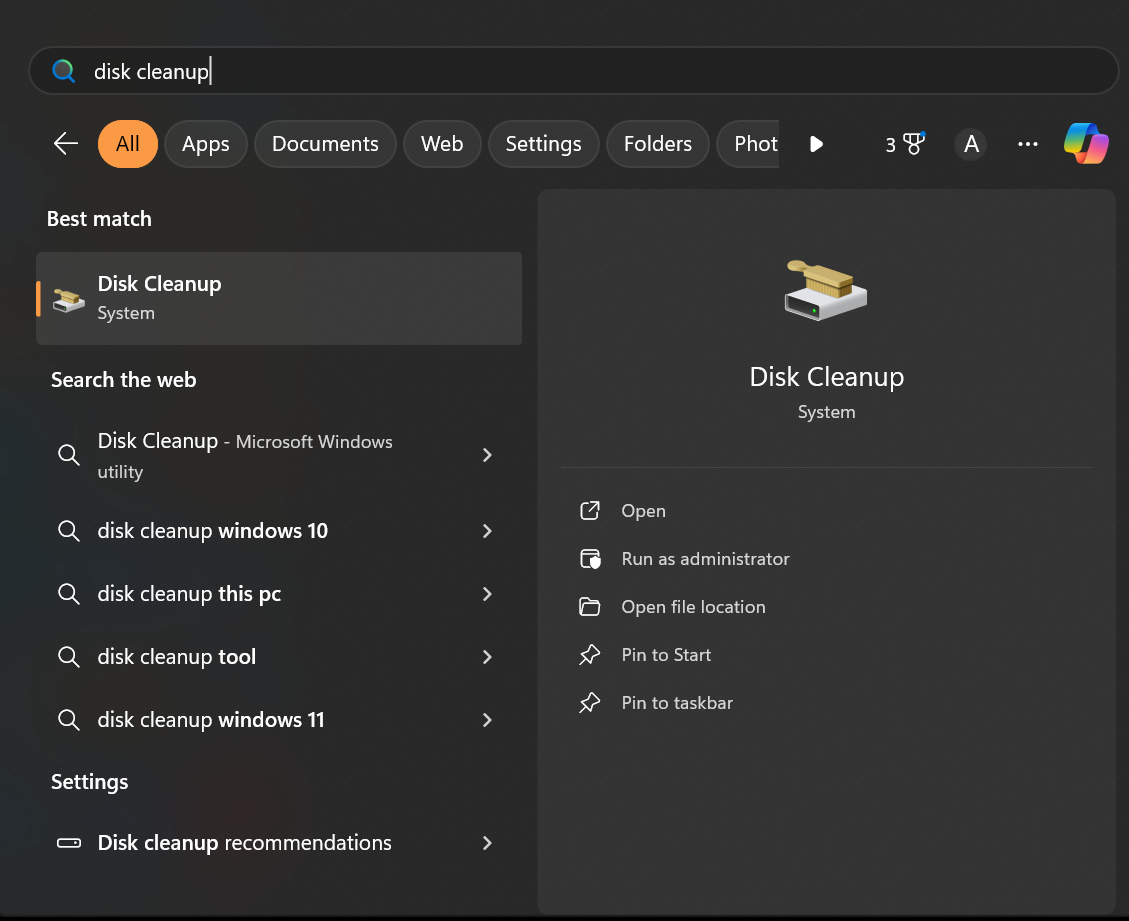1129x921 pixels.
Task: Click the Run as administrator shield icon
Action: pos(590,559)
